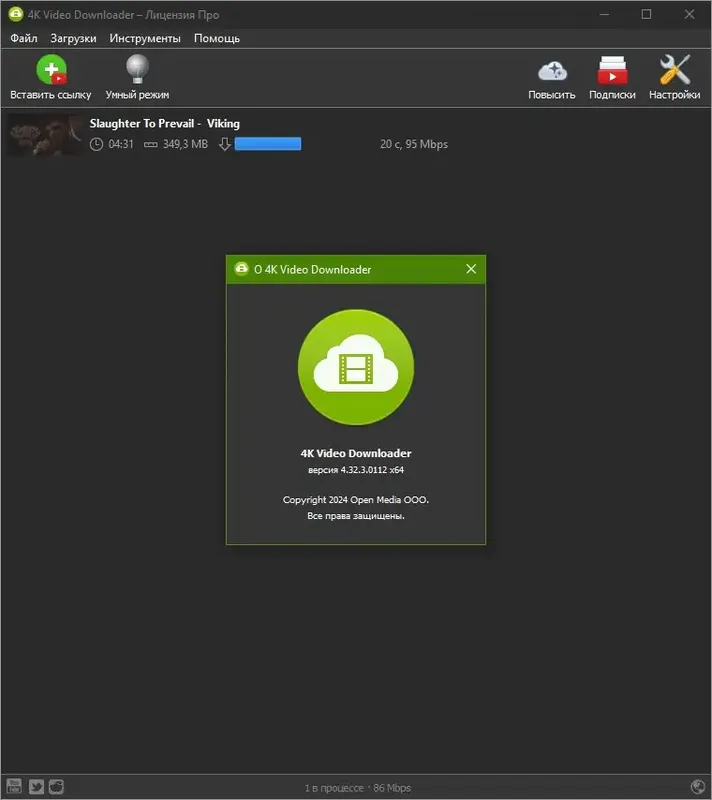This screenshot has height=800, width=712.
Task: Open the Инструменты menu
Action: click(145, 38)
